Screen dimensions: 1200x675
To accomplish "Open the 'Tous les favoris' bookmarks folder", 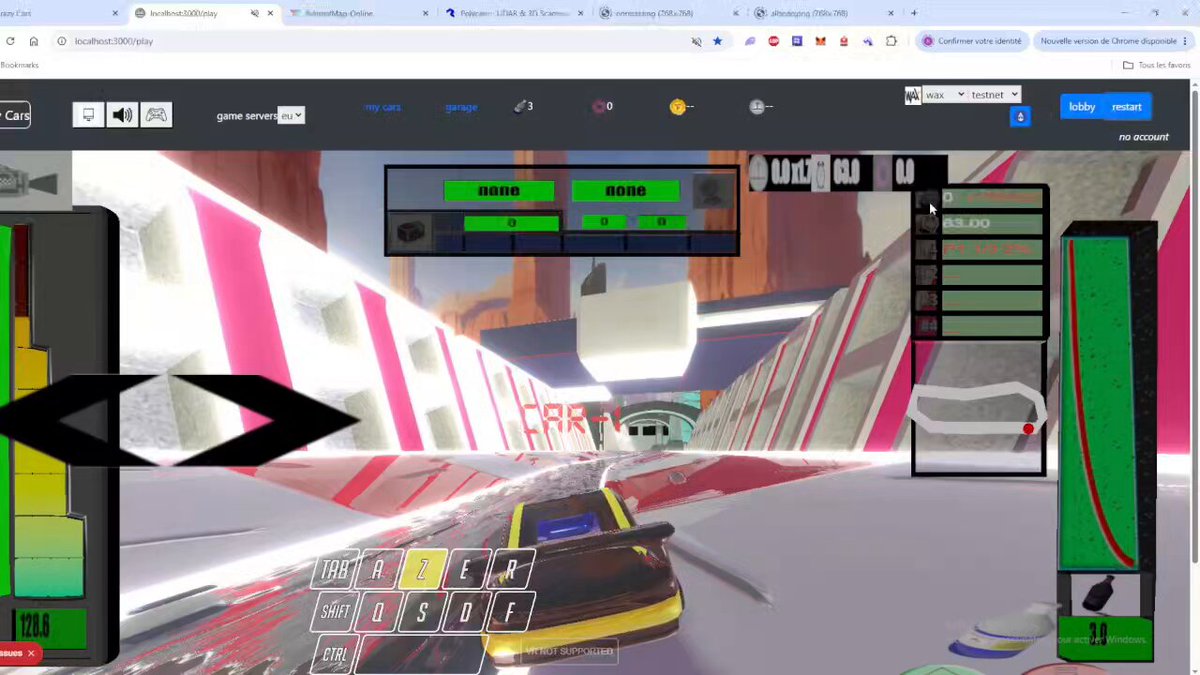I will pos(1156,65).
